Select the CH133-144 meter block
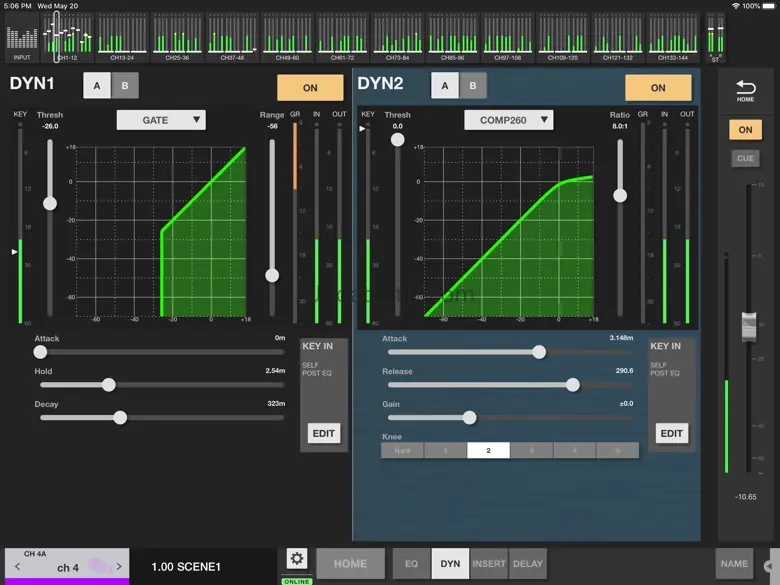The image size is (780, 585). [673, 38]
